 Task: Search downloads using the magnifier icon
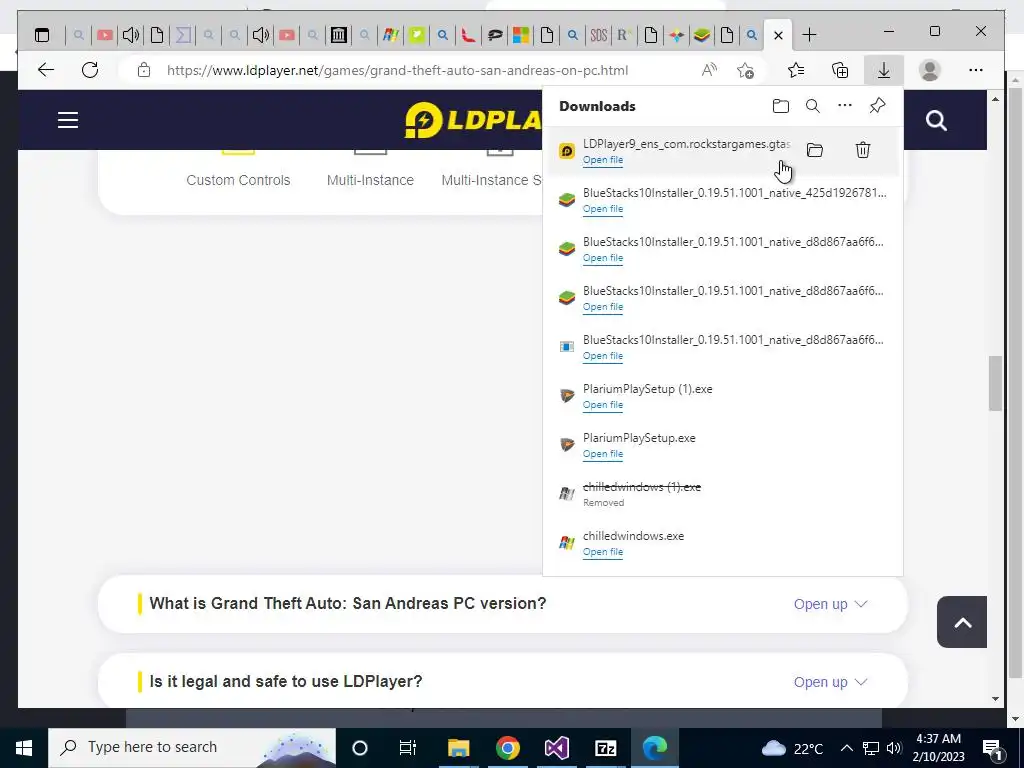[x=812, y=106]
